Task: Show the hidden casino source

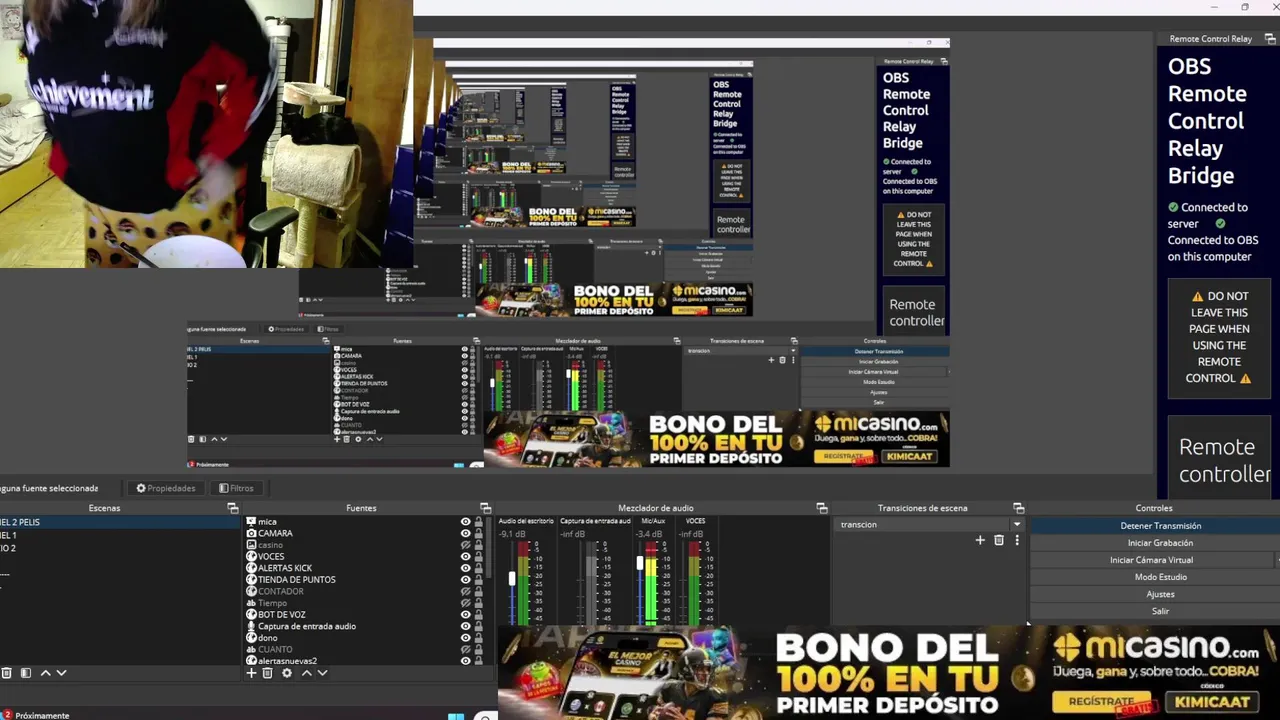Action: point(465,545)
